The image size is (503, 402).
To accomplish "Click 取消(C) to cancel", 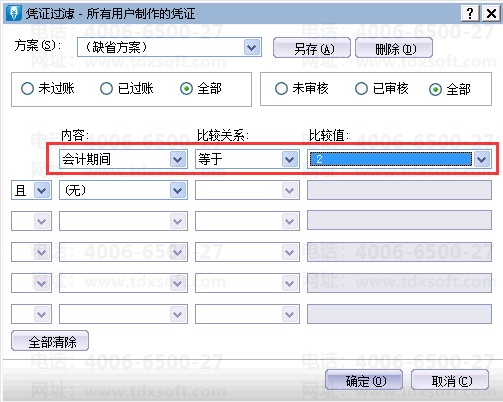I will [450, 380].
